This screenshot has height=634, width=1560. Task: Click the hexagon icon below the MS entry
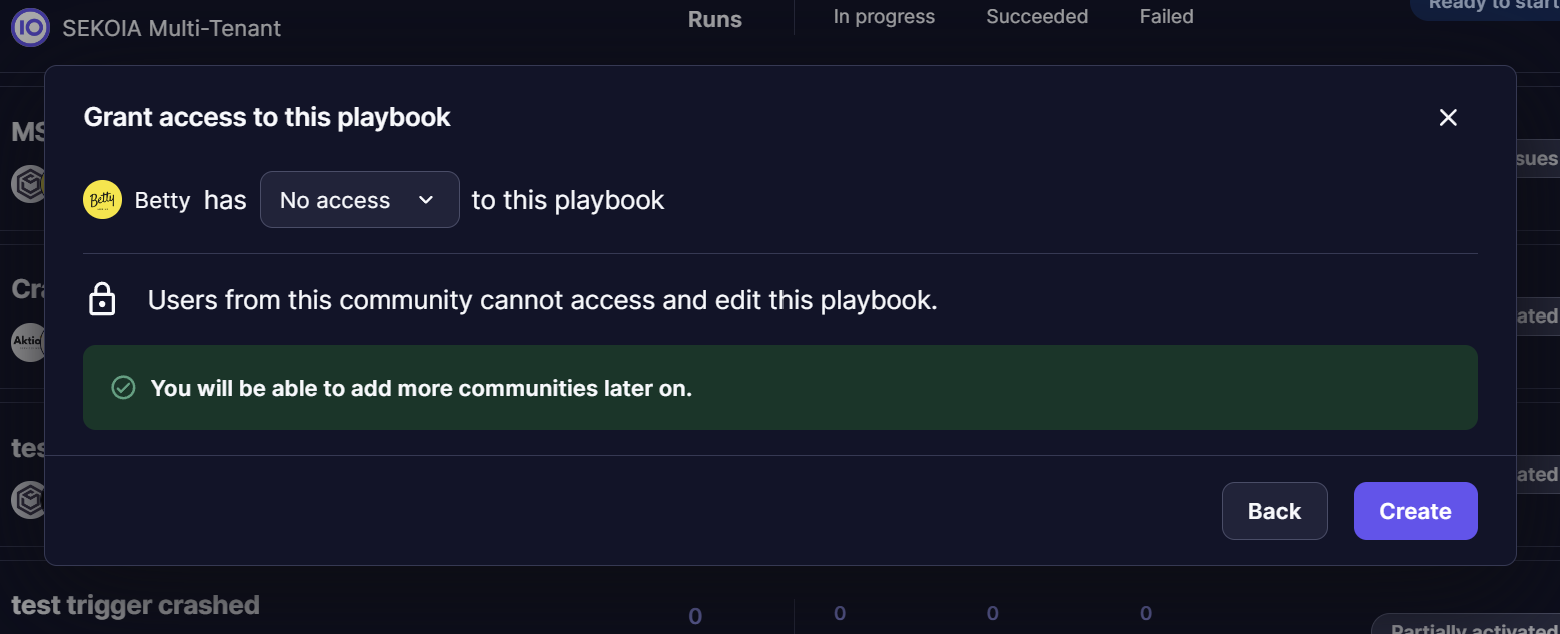coord(25,184)
